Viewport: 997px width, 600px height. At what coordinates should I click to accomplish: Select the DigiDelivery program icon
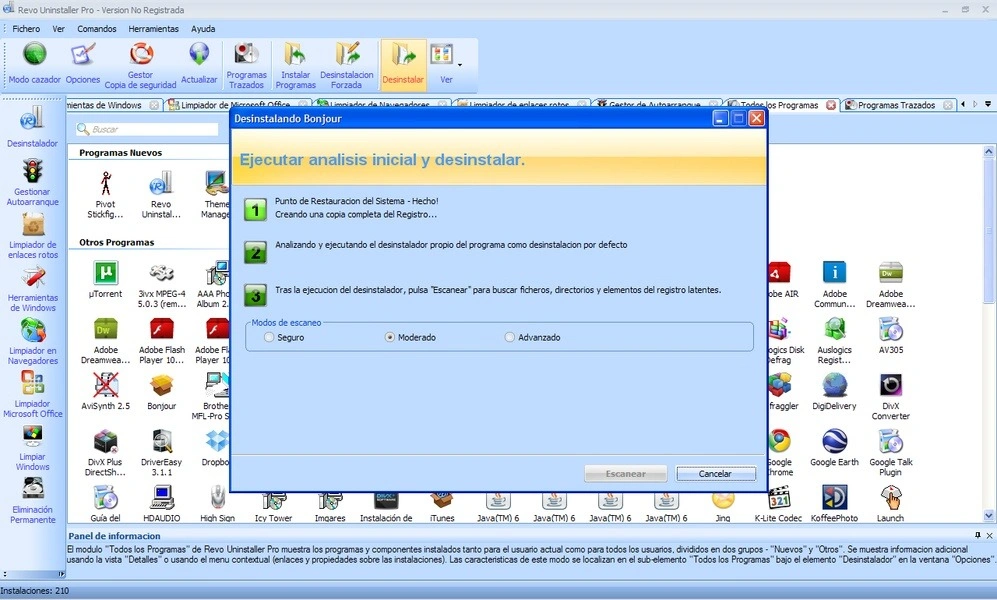coord(834,392)
